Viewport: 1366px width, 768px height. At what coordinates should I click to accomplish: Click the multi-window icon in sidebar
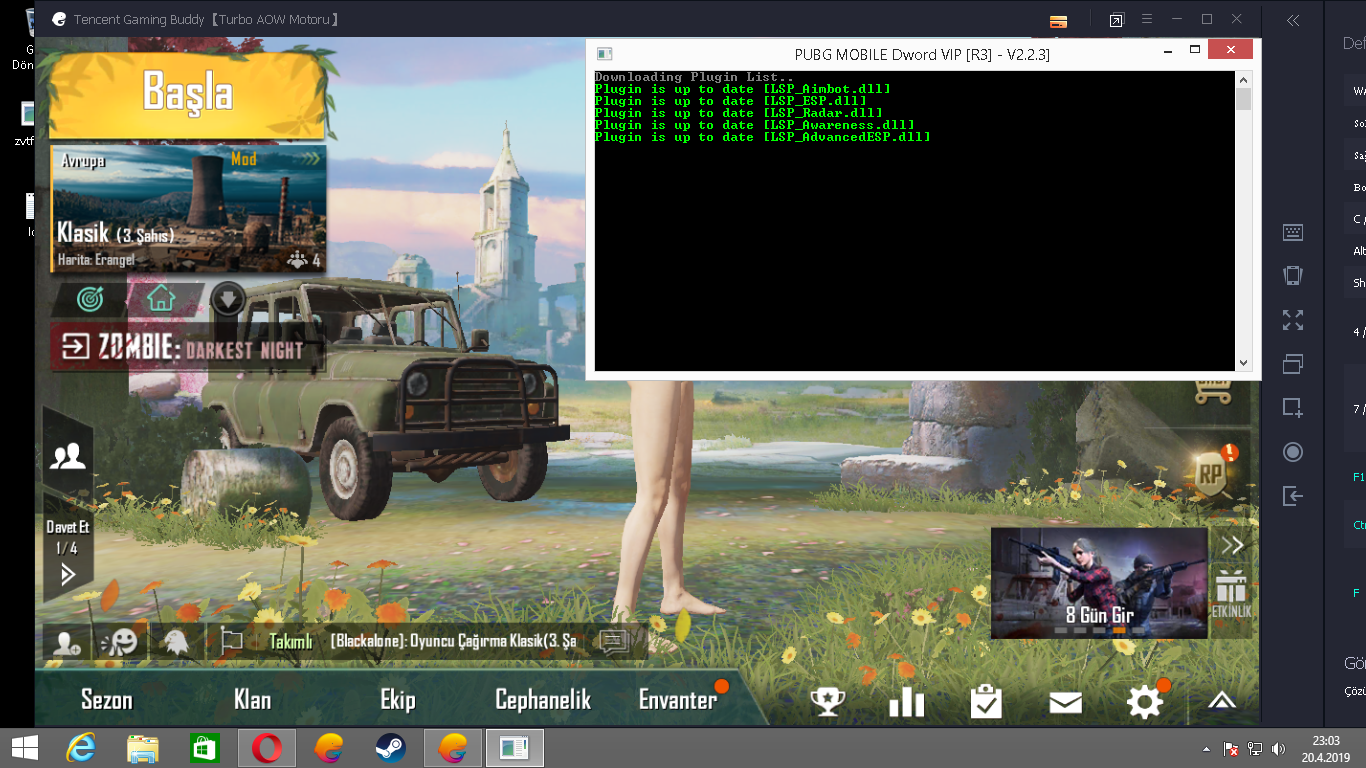[x=1293, y=364]
